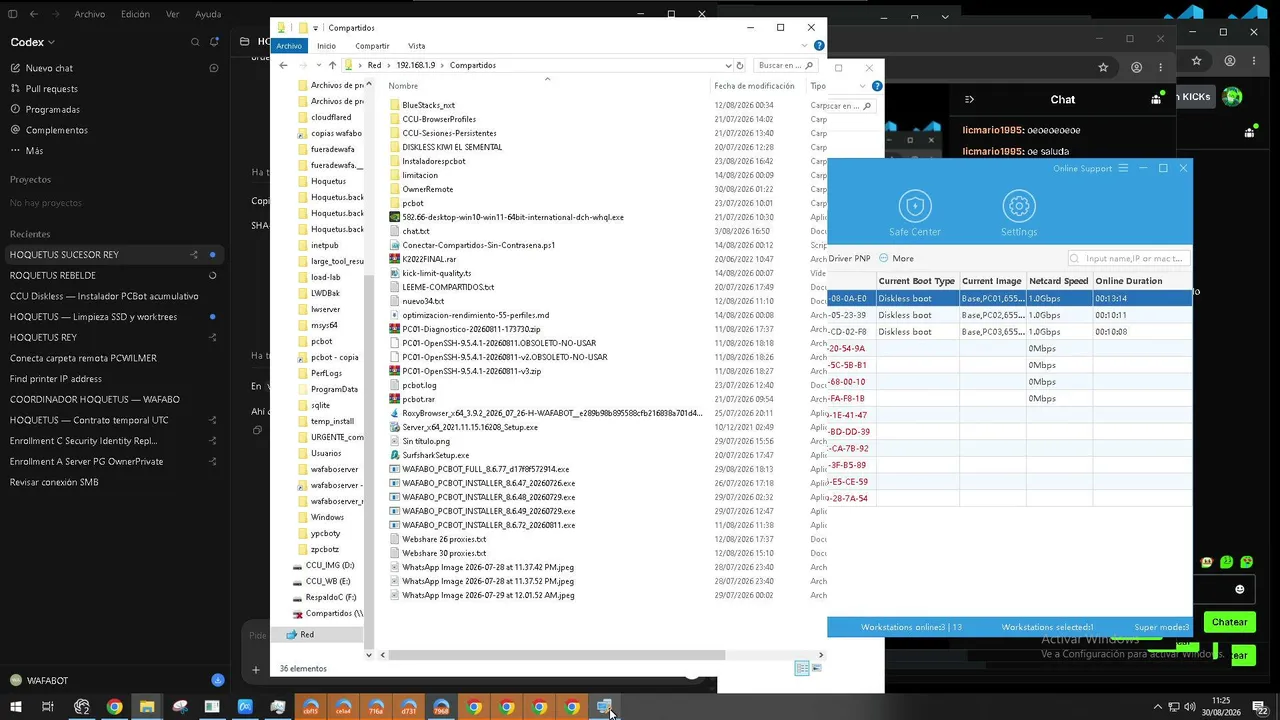Click the Explorer horizontal scrollbar
This screenshot has height=720, width=1280.
click(557, 655)
